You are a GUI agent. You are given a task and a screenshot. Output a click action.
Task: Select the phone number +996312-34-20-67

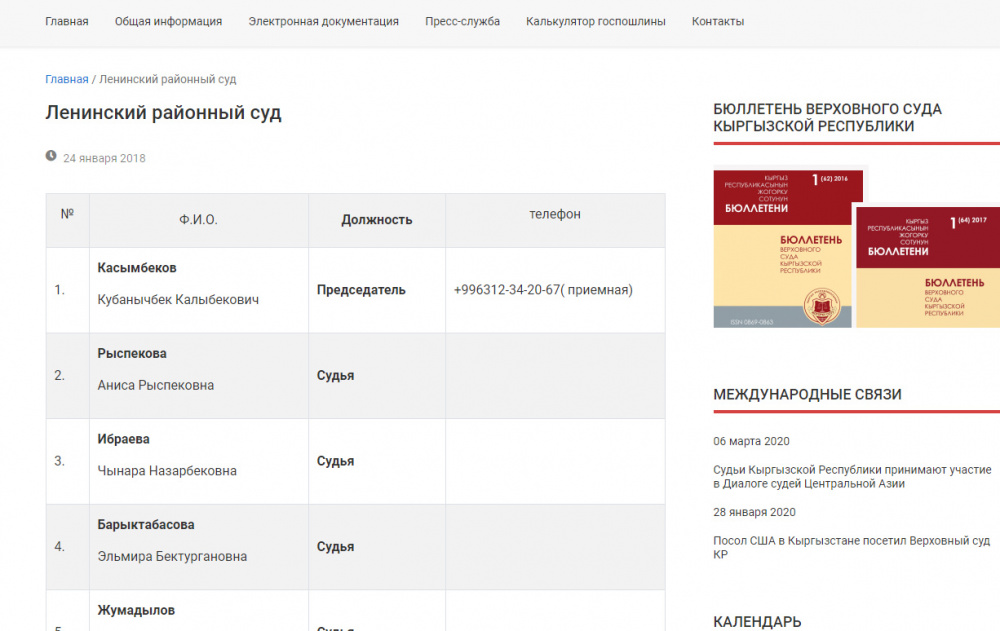[x=542, y=290]
